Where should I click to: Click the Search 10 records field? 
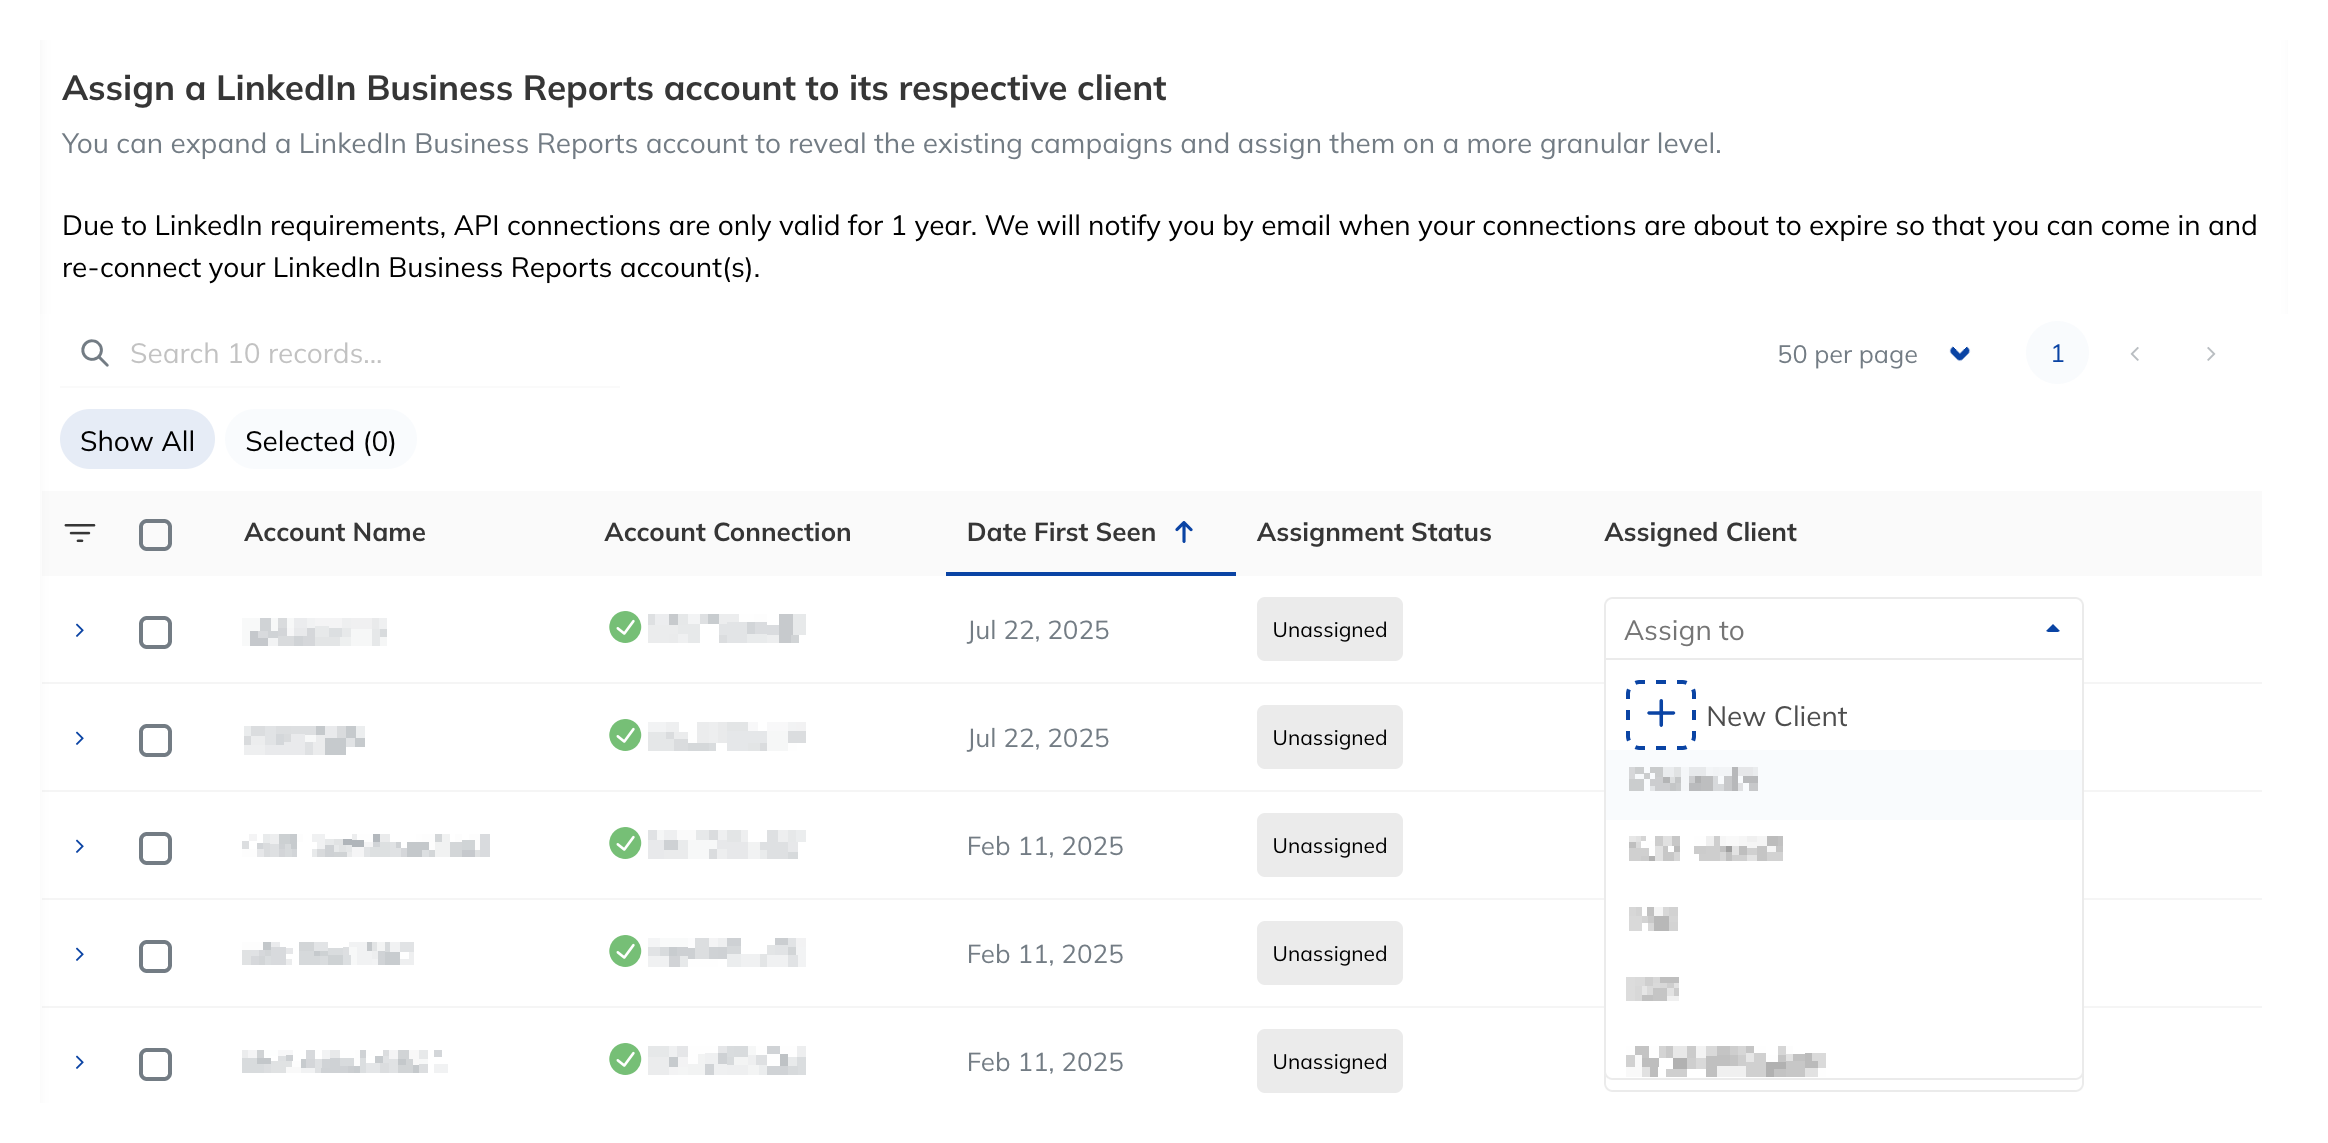click(x=340, y=354)
